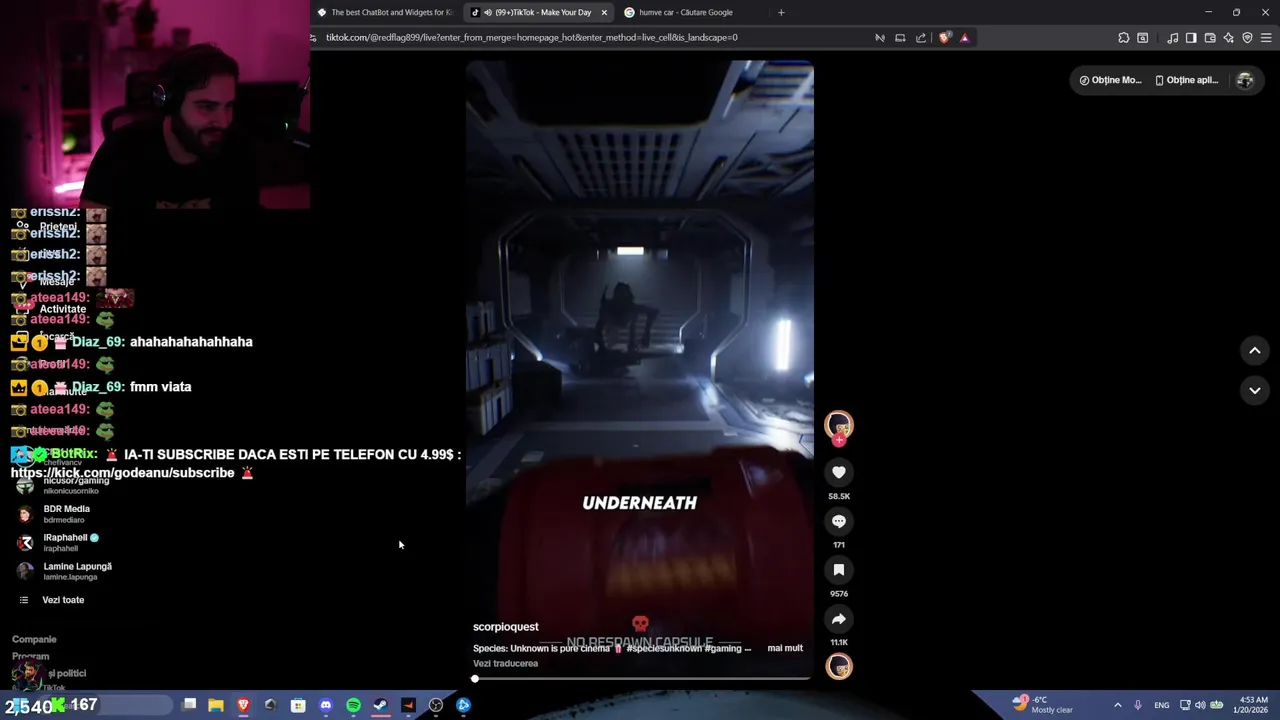Click the 'Obține Mo...' button

(x=1110, y=80)
